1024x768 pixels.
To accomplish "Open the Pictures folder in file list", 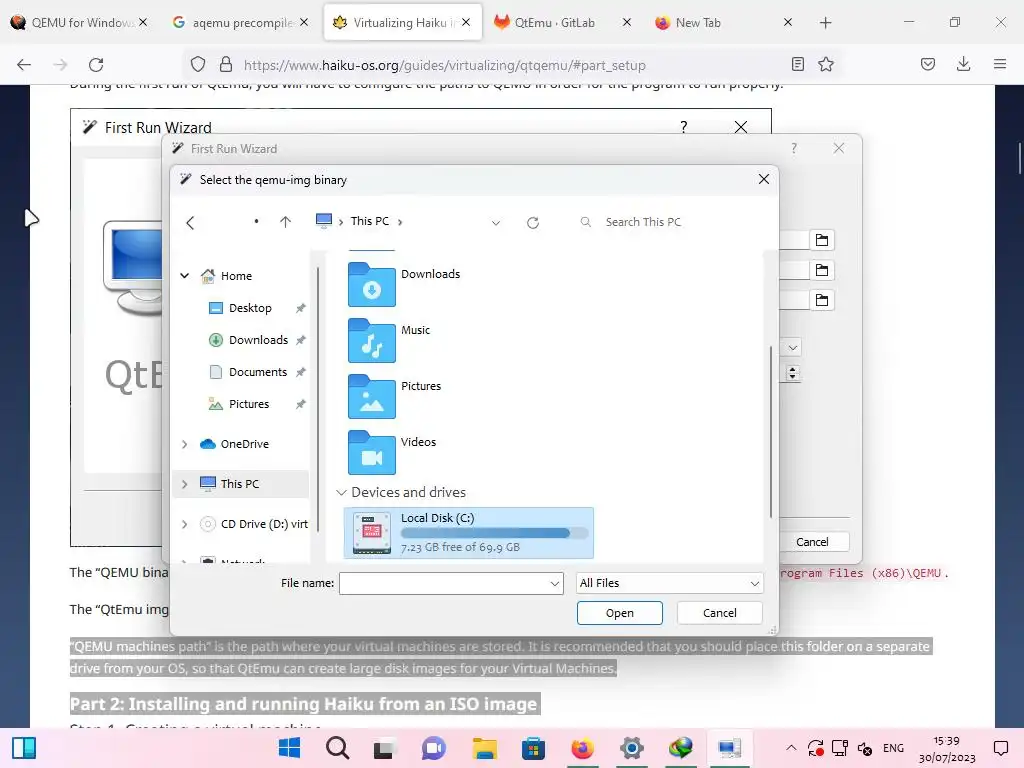I will 394,396.
